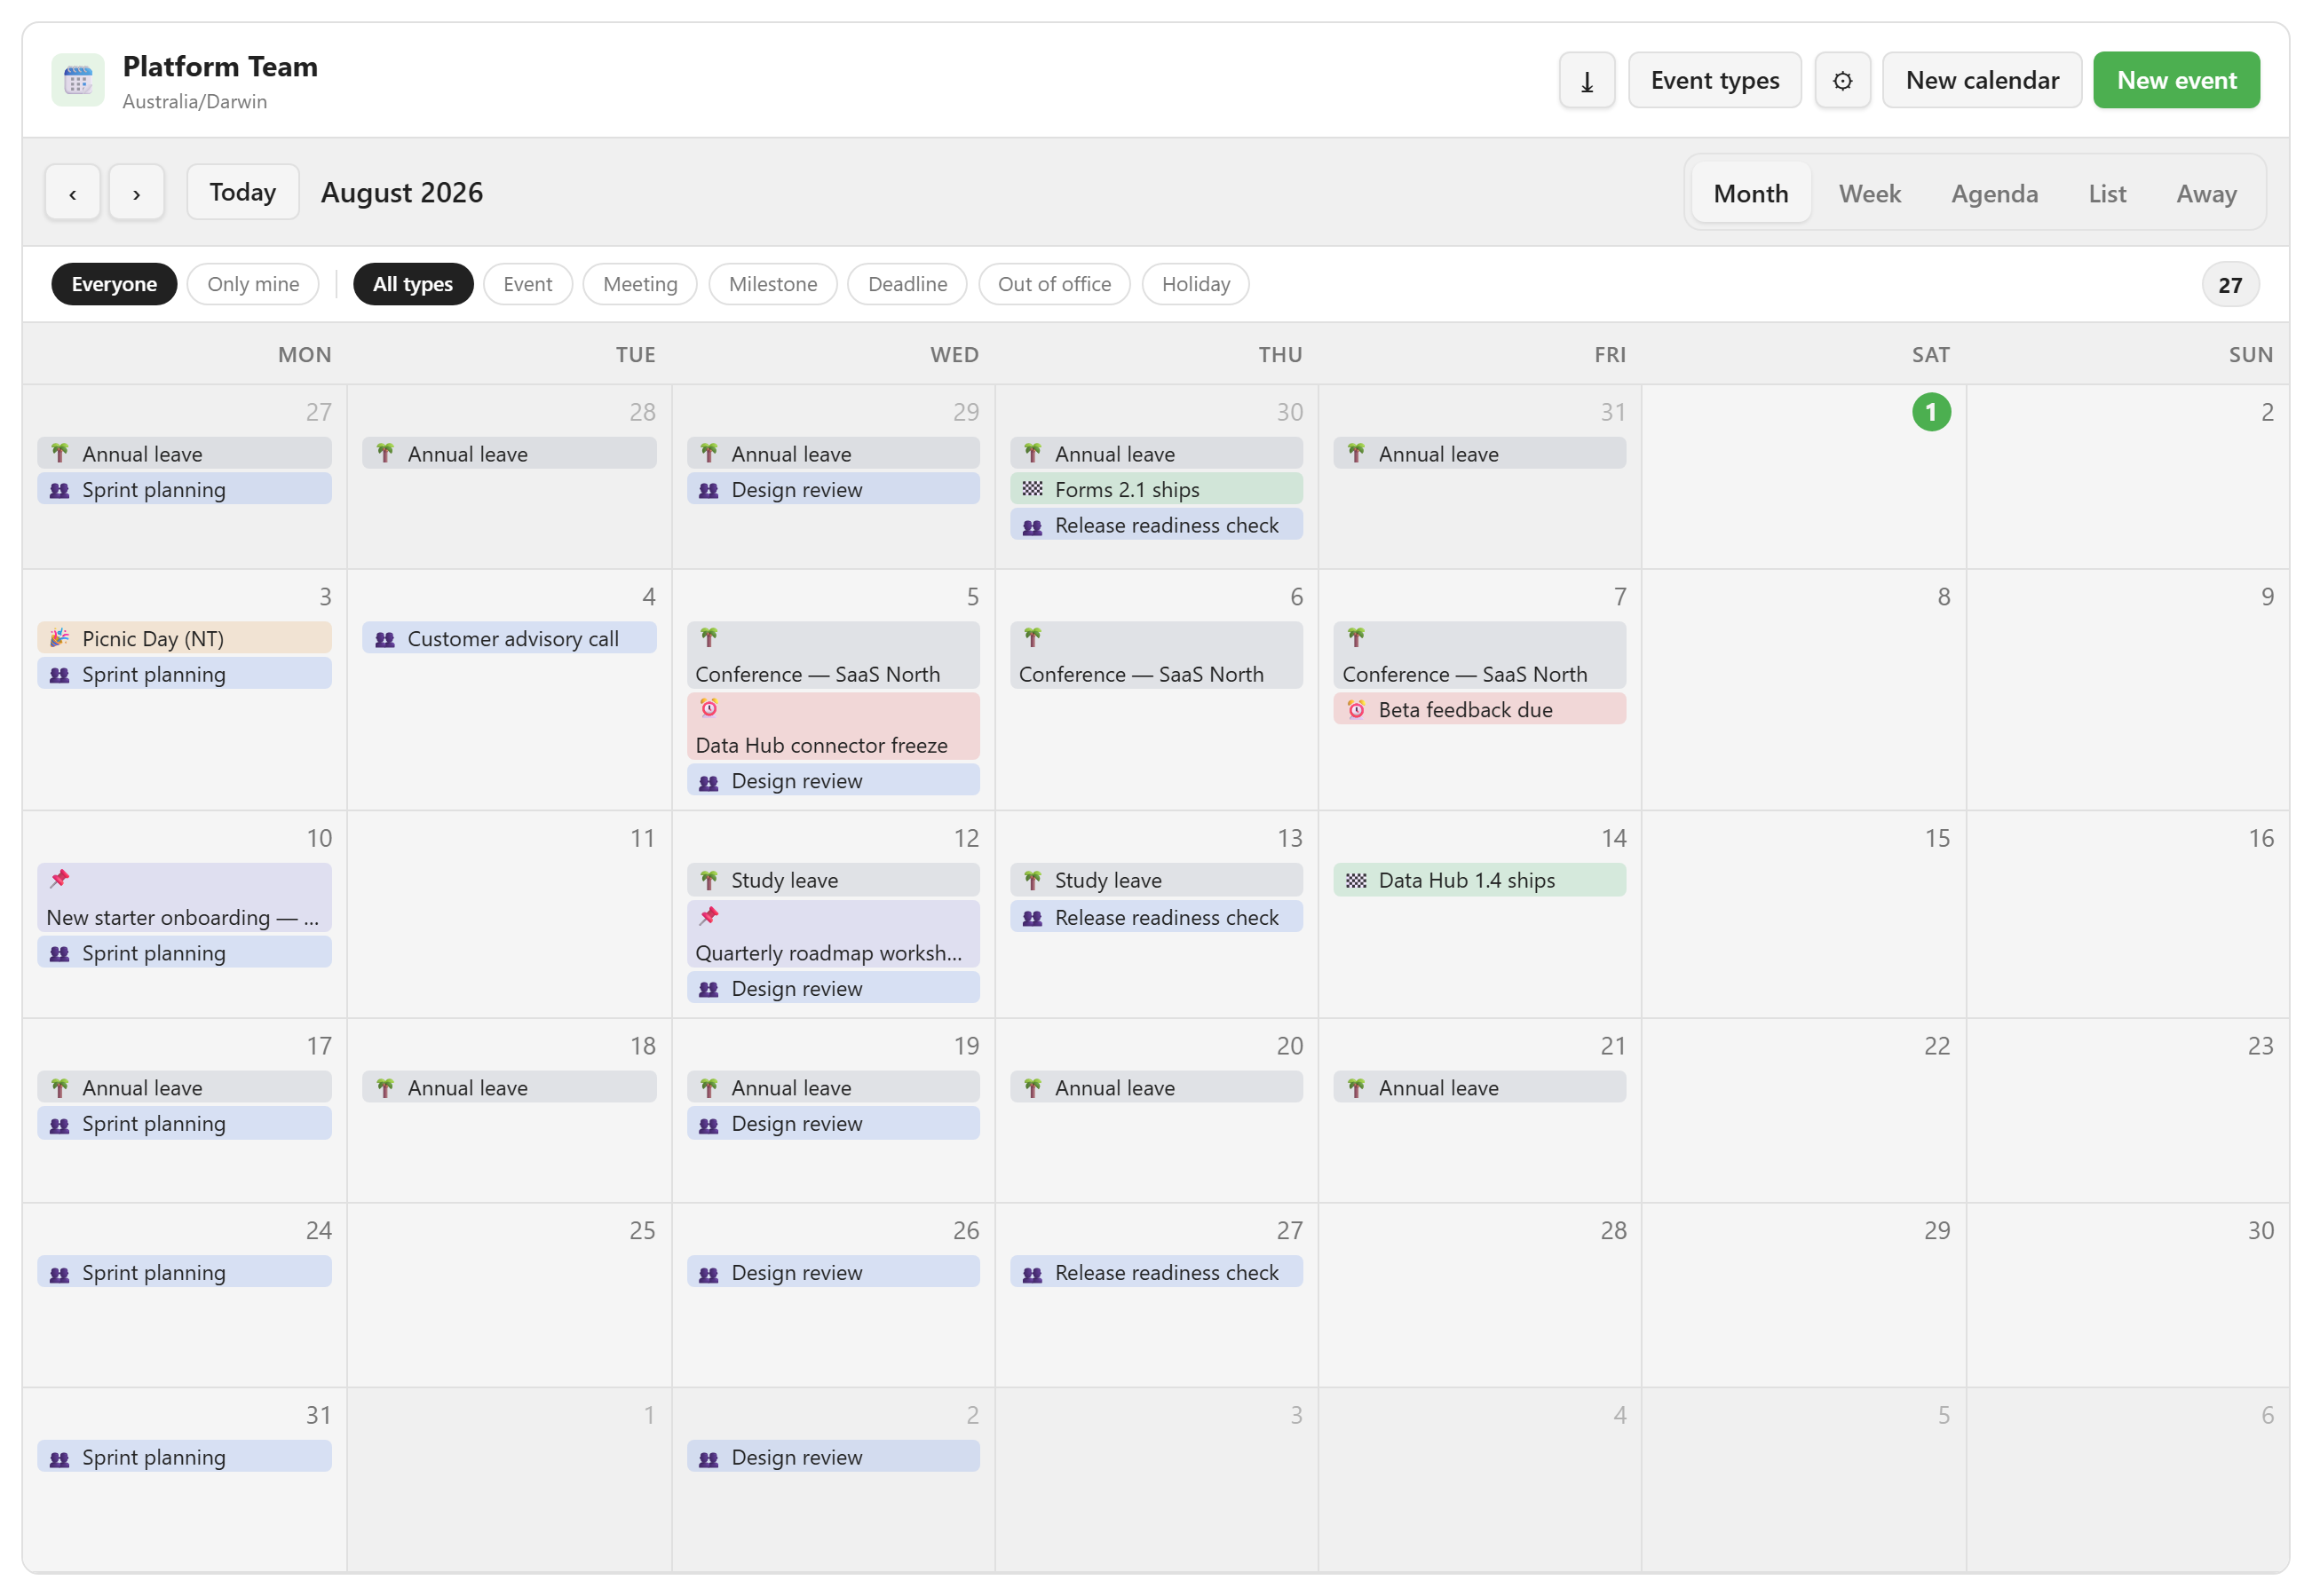Open Design review event on August 26
Viewport: 2312px width, 1596px height.
833,1272
